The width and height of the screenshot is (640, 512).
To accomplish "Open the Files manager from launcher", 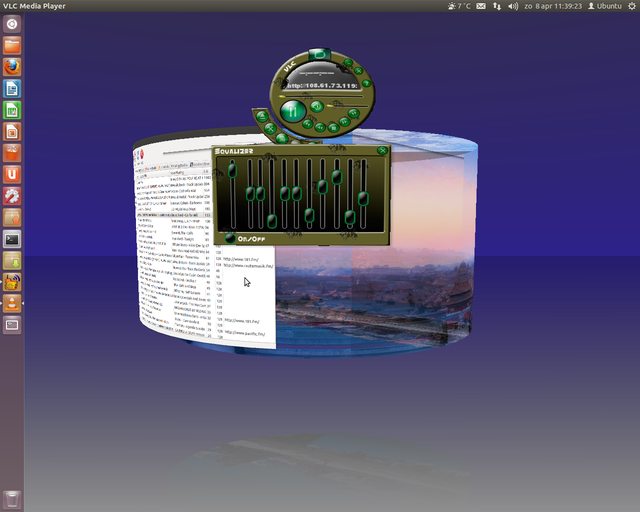I will coord(12,45).
